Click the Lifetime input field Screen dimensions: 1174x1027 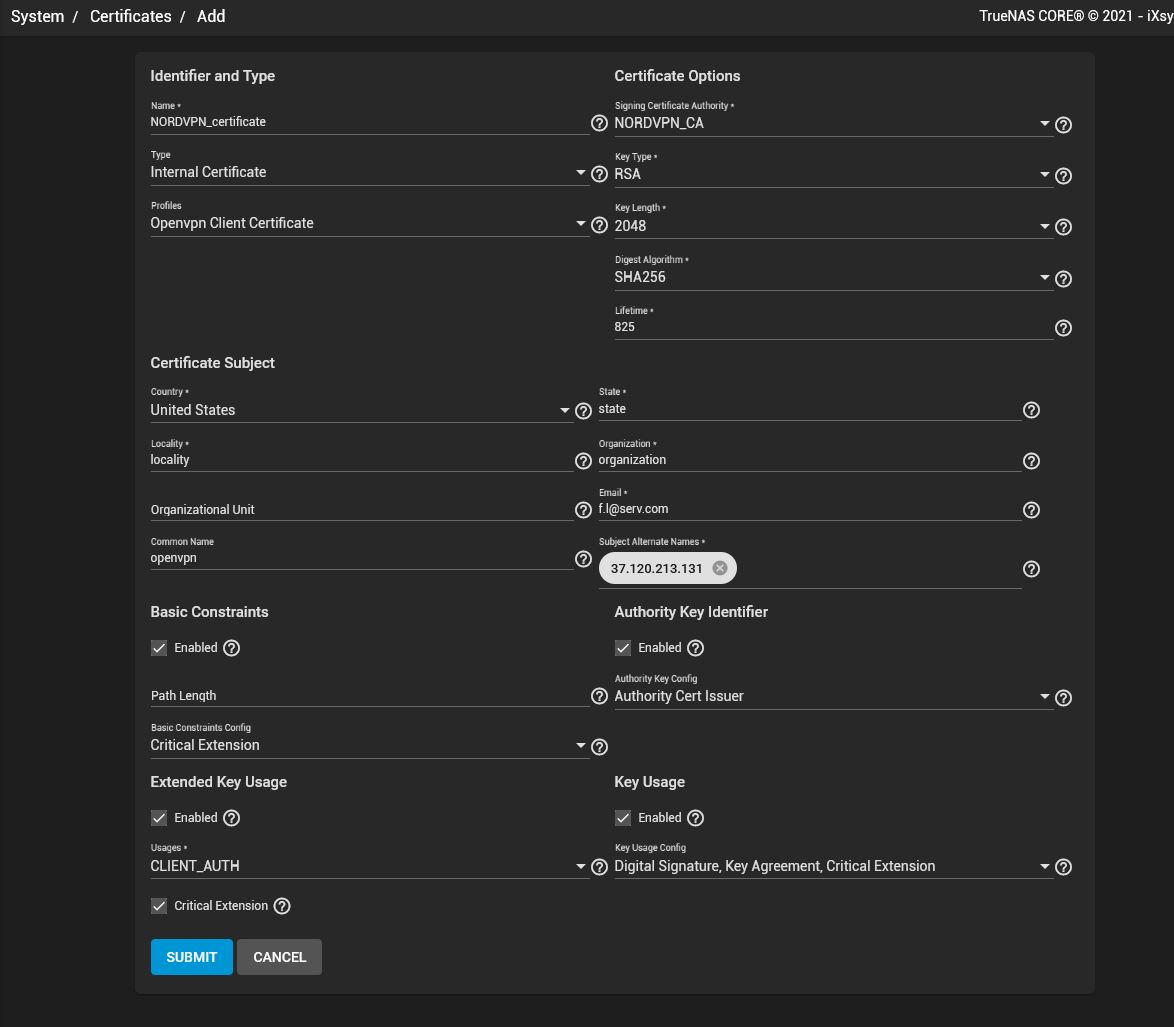(x=833, y=327)
